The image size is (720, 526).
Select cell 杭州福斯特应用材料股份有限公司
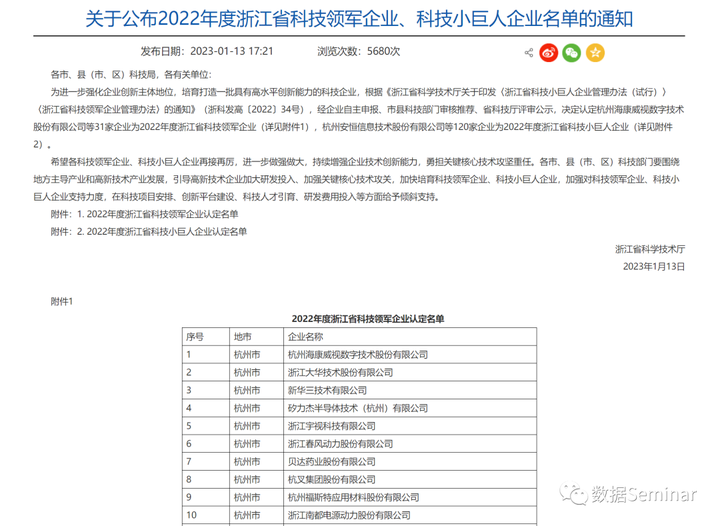[x=410, y=497]
